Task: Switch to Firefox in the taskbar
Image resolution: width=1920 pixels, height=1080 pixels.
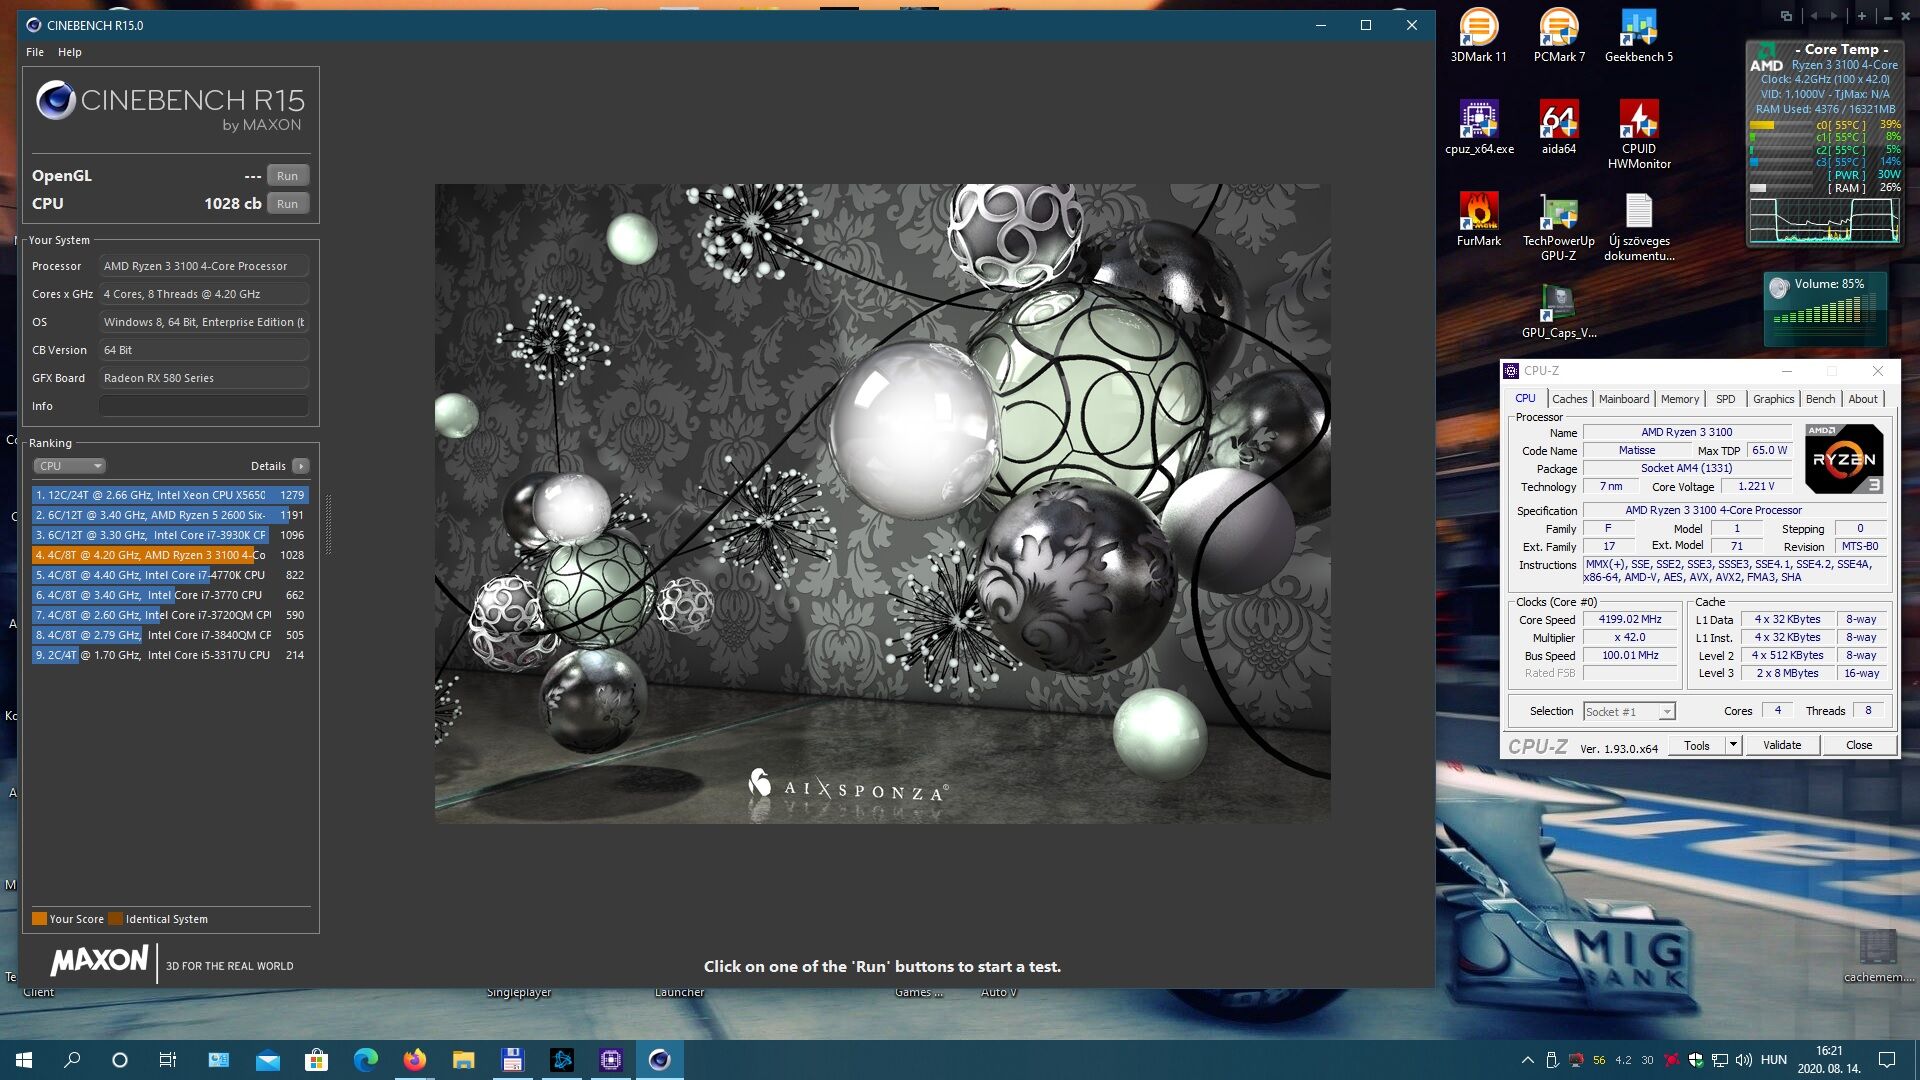Action: coord(415,1060)
